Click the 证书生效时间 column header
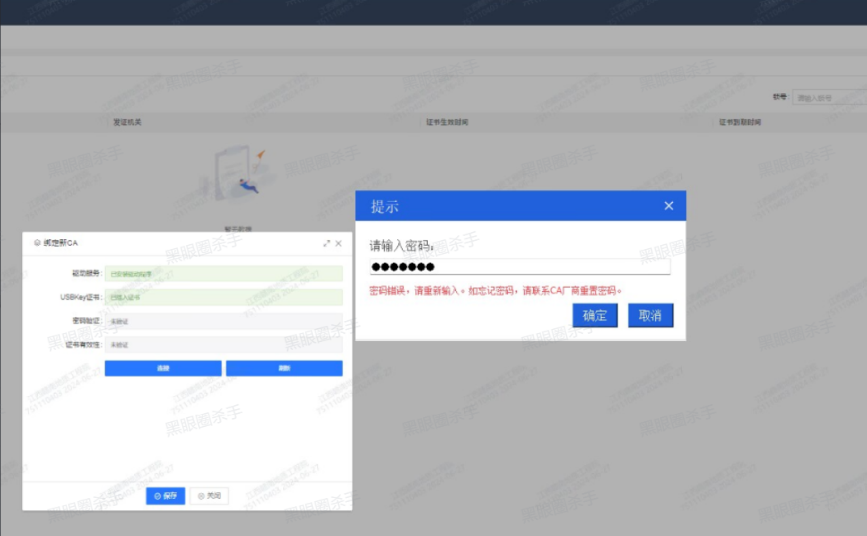The image size is (867, 536). coord(446,122)
